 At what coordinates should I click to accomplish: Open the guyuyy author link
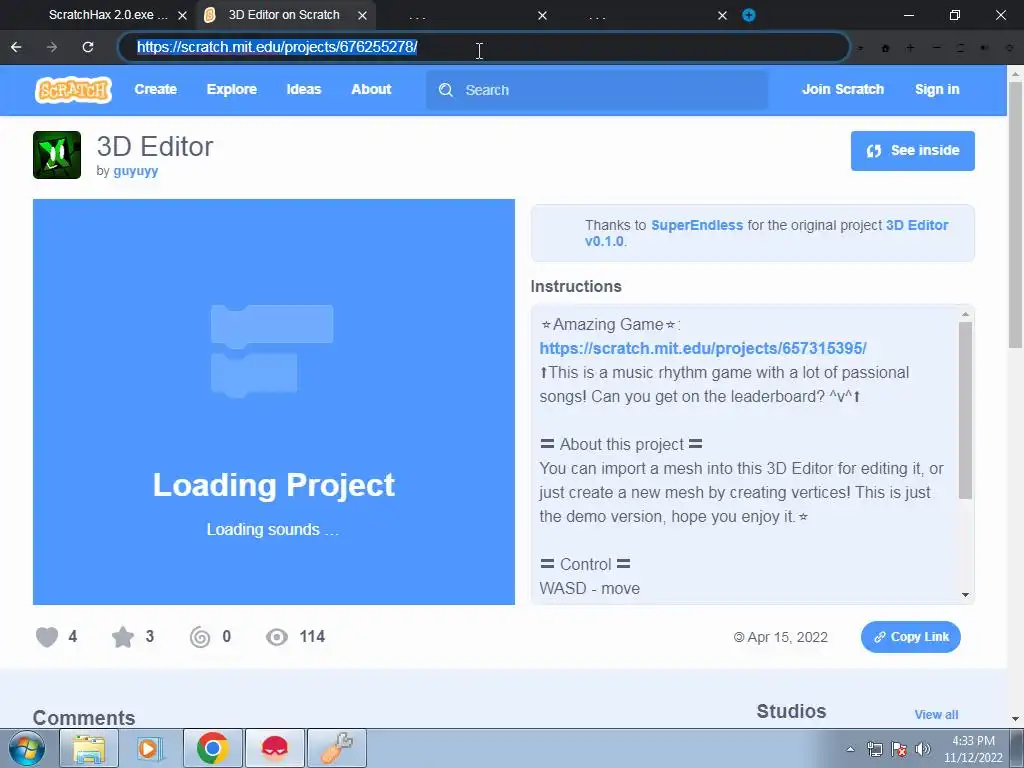[136, 171]
